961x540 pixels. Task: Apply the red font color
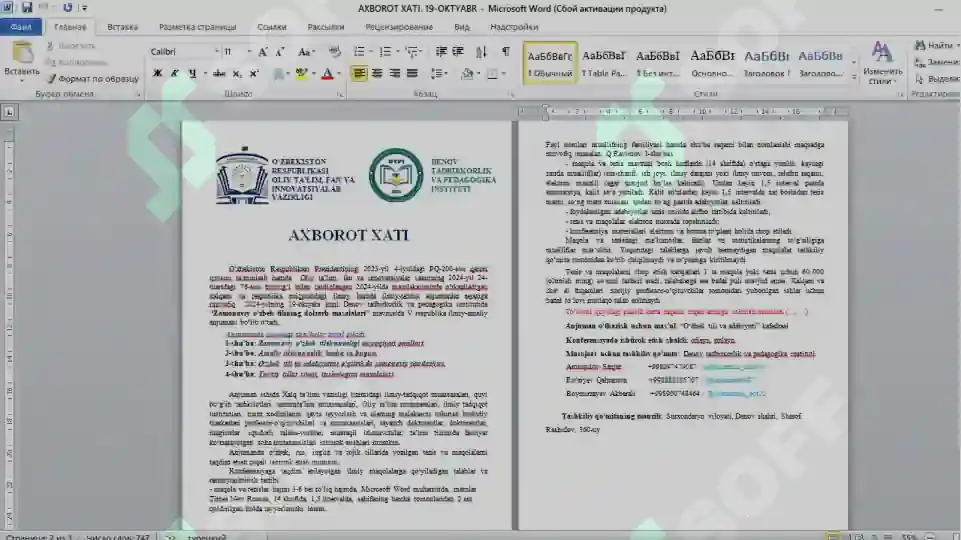328,74
